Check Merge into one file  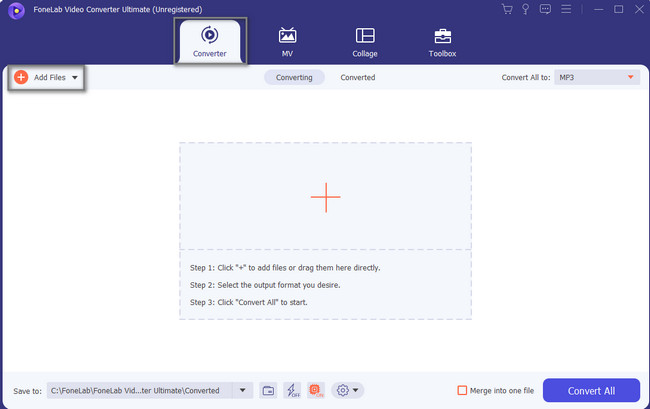click(x=462, y=390)
